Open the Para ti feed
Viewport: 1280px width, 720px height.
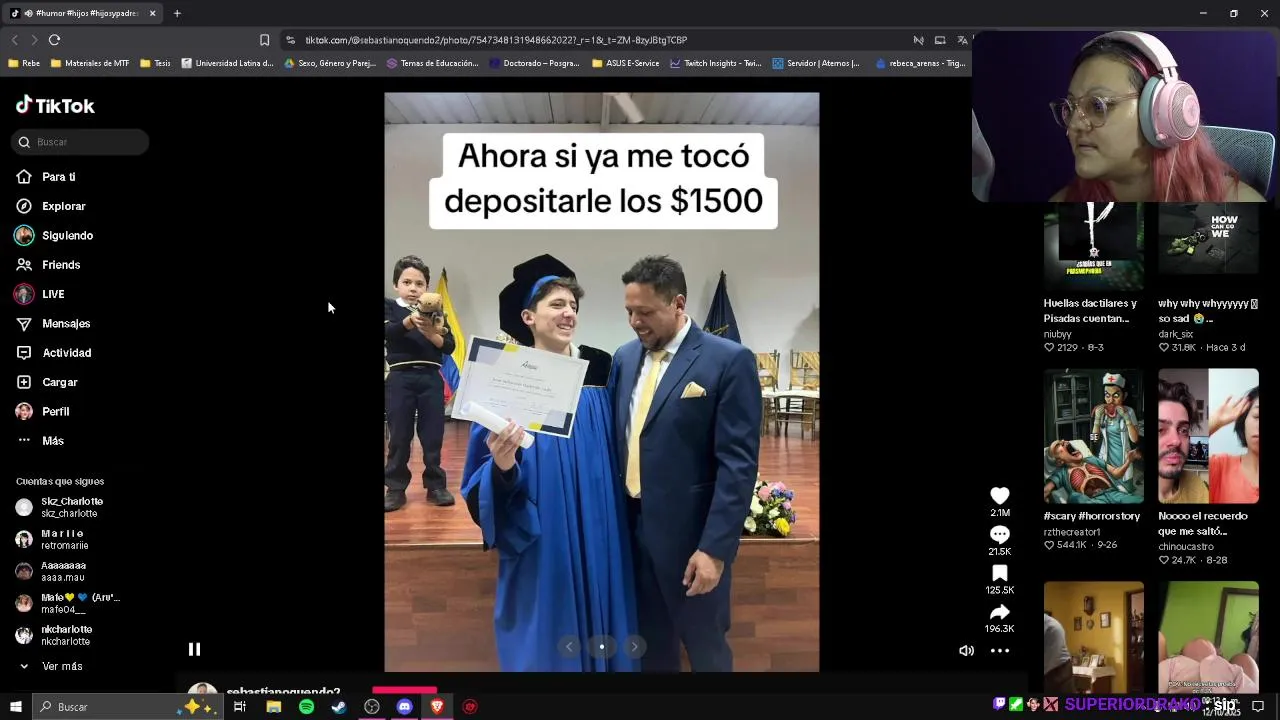(x=59, y=177)
